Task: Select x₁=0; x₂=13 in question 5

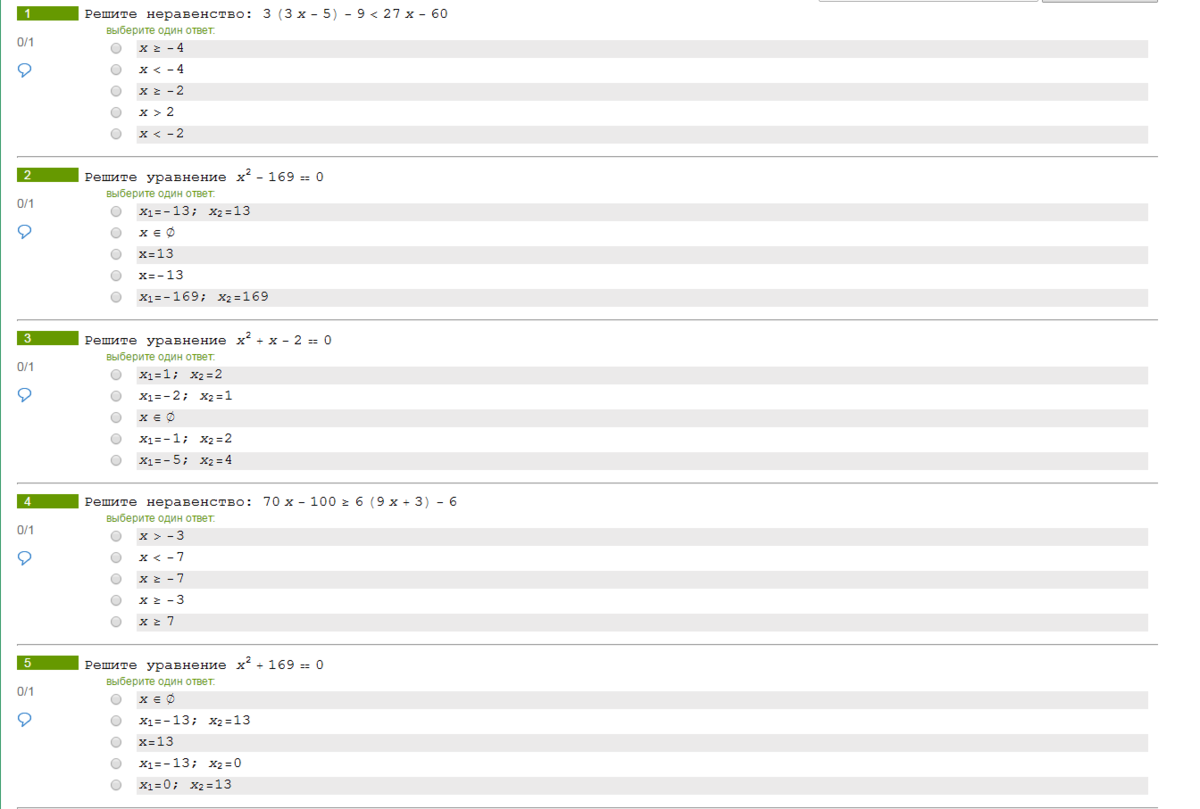Action: point(116,785)
